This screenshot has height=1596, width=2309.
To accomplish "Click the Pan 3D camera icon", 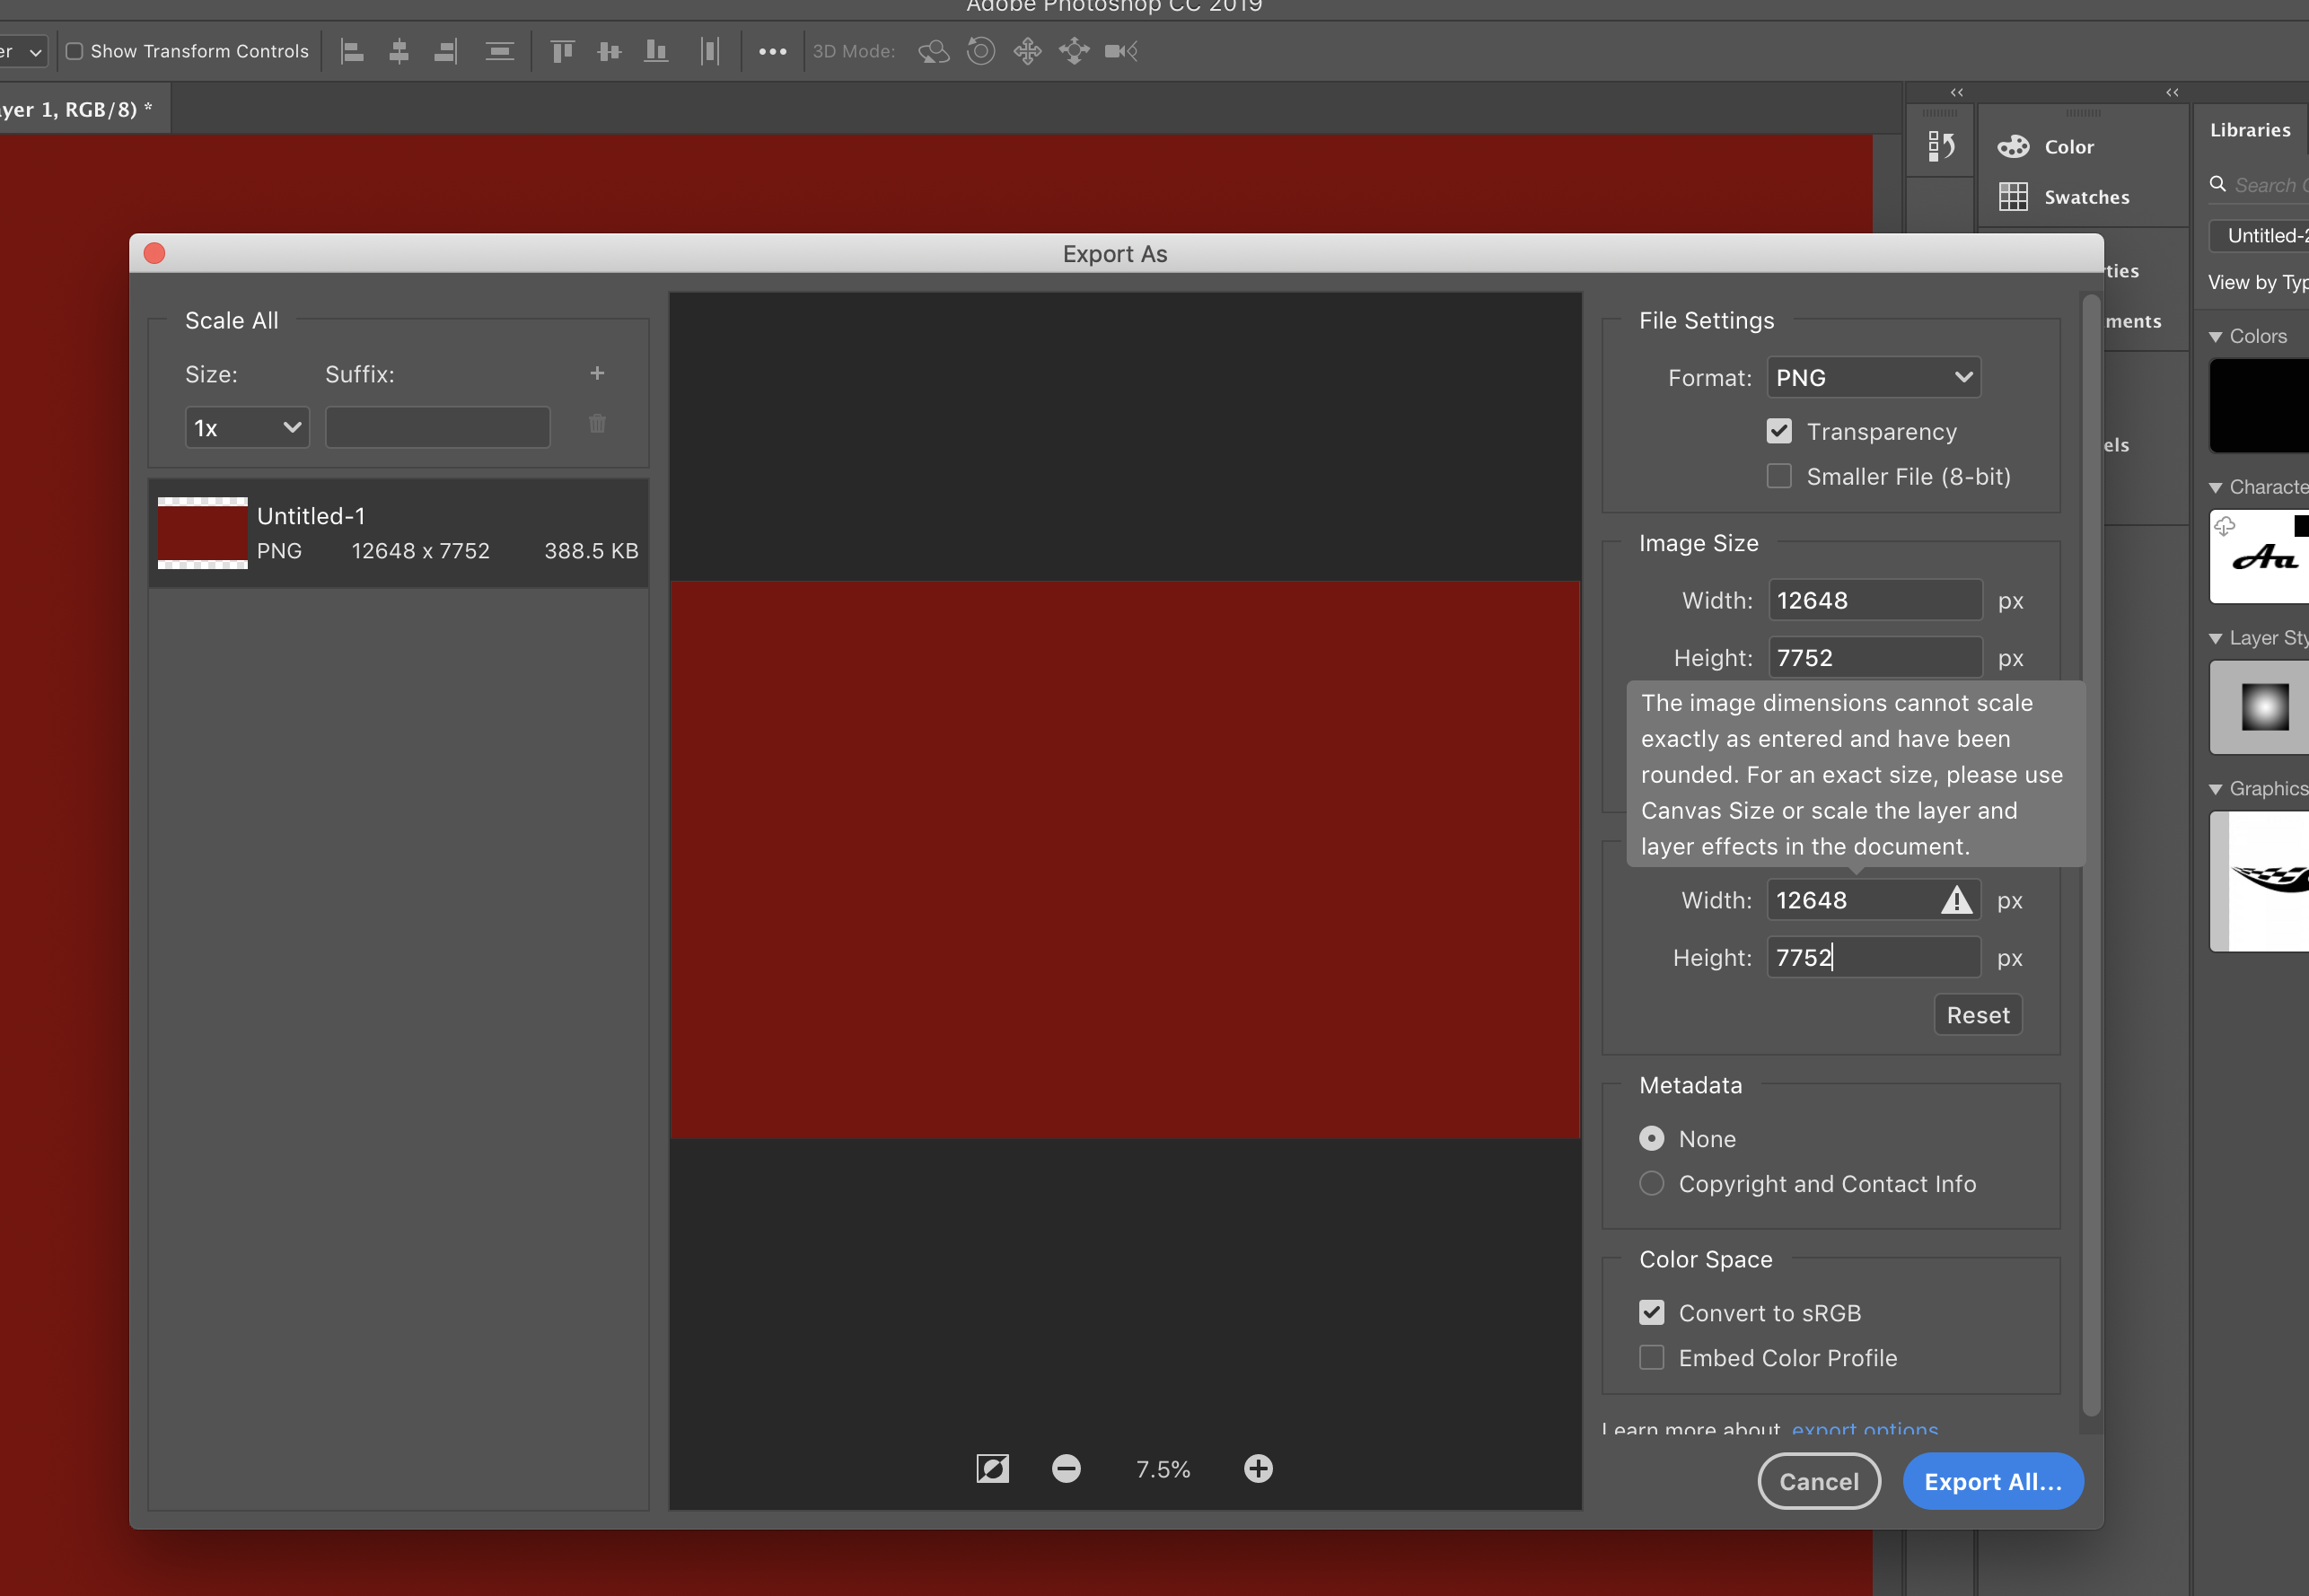I will pyautogui.click(x=1027, y=51).
